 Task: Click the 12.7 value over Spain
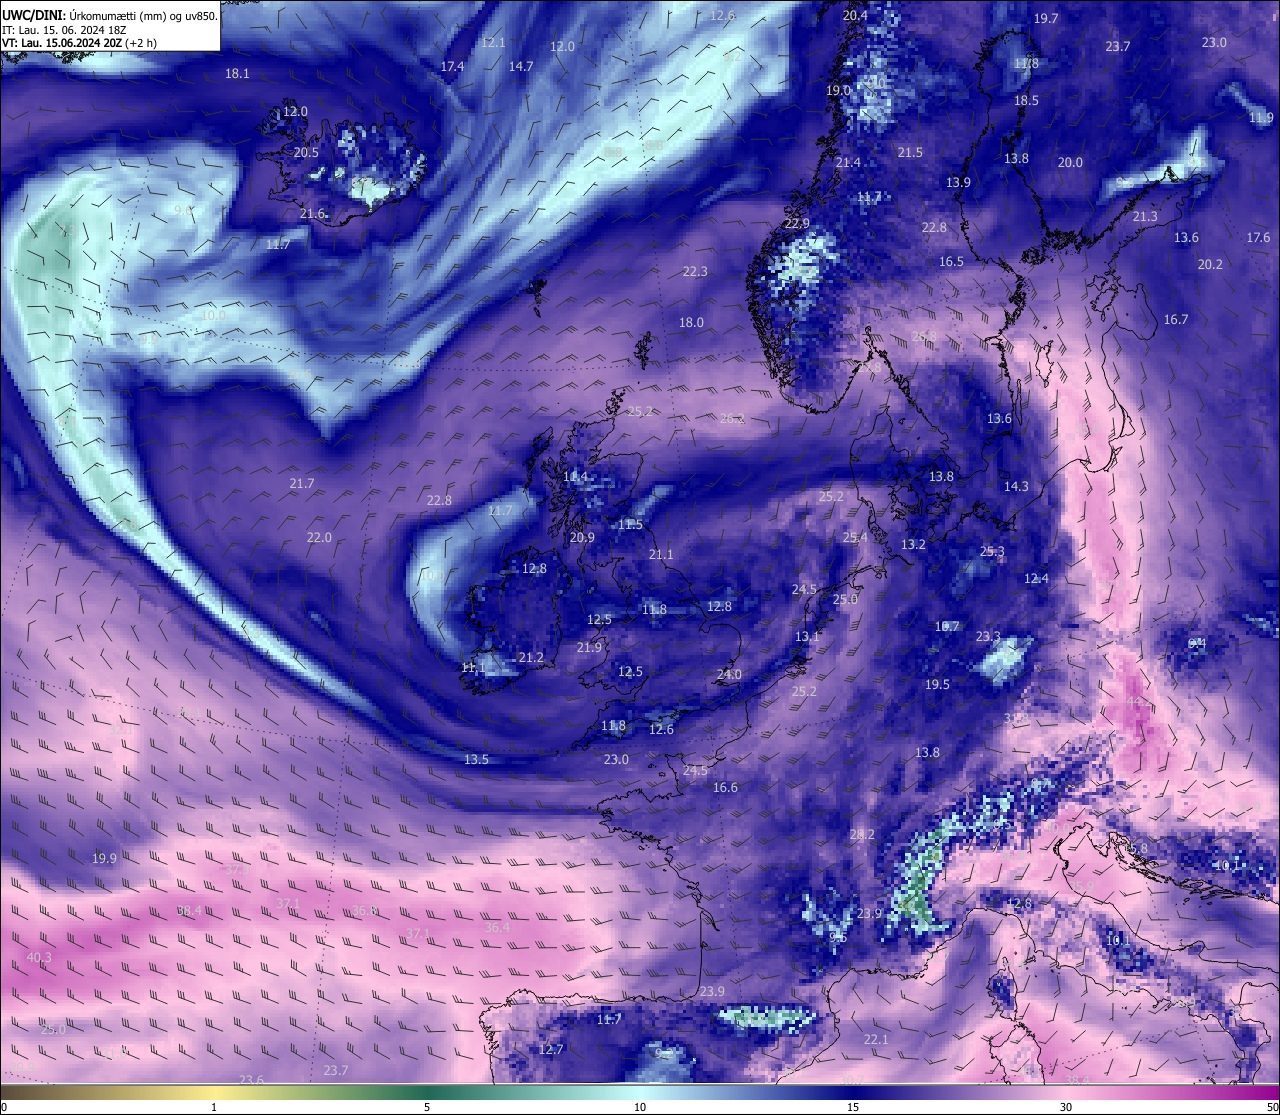pos(551,1050)
